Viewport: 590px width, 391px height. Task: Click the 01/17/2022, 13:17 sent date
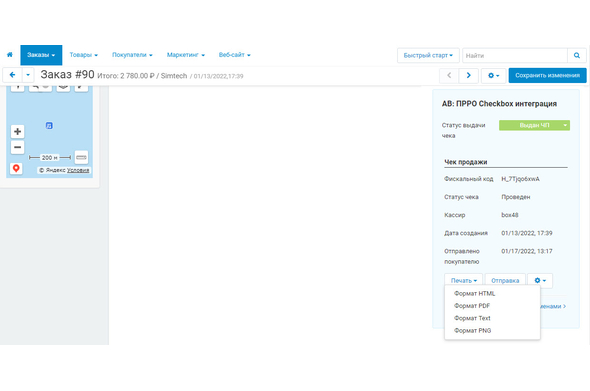(527, 251)
